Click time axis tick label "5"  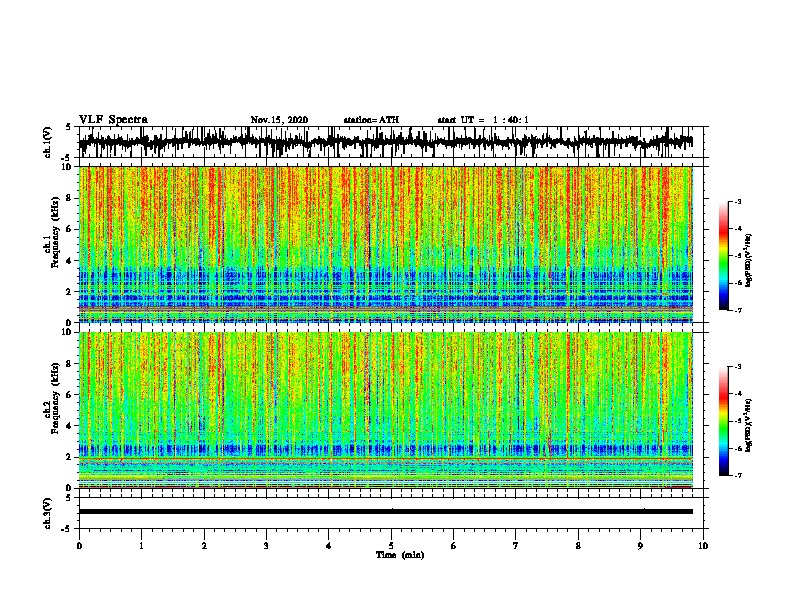point(391,546)
